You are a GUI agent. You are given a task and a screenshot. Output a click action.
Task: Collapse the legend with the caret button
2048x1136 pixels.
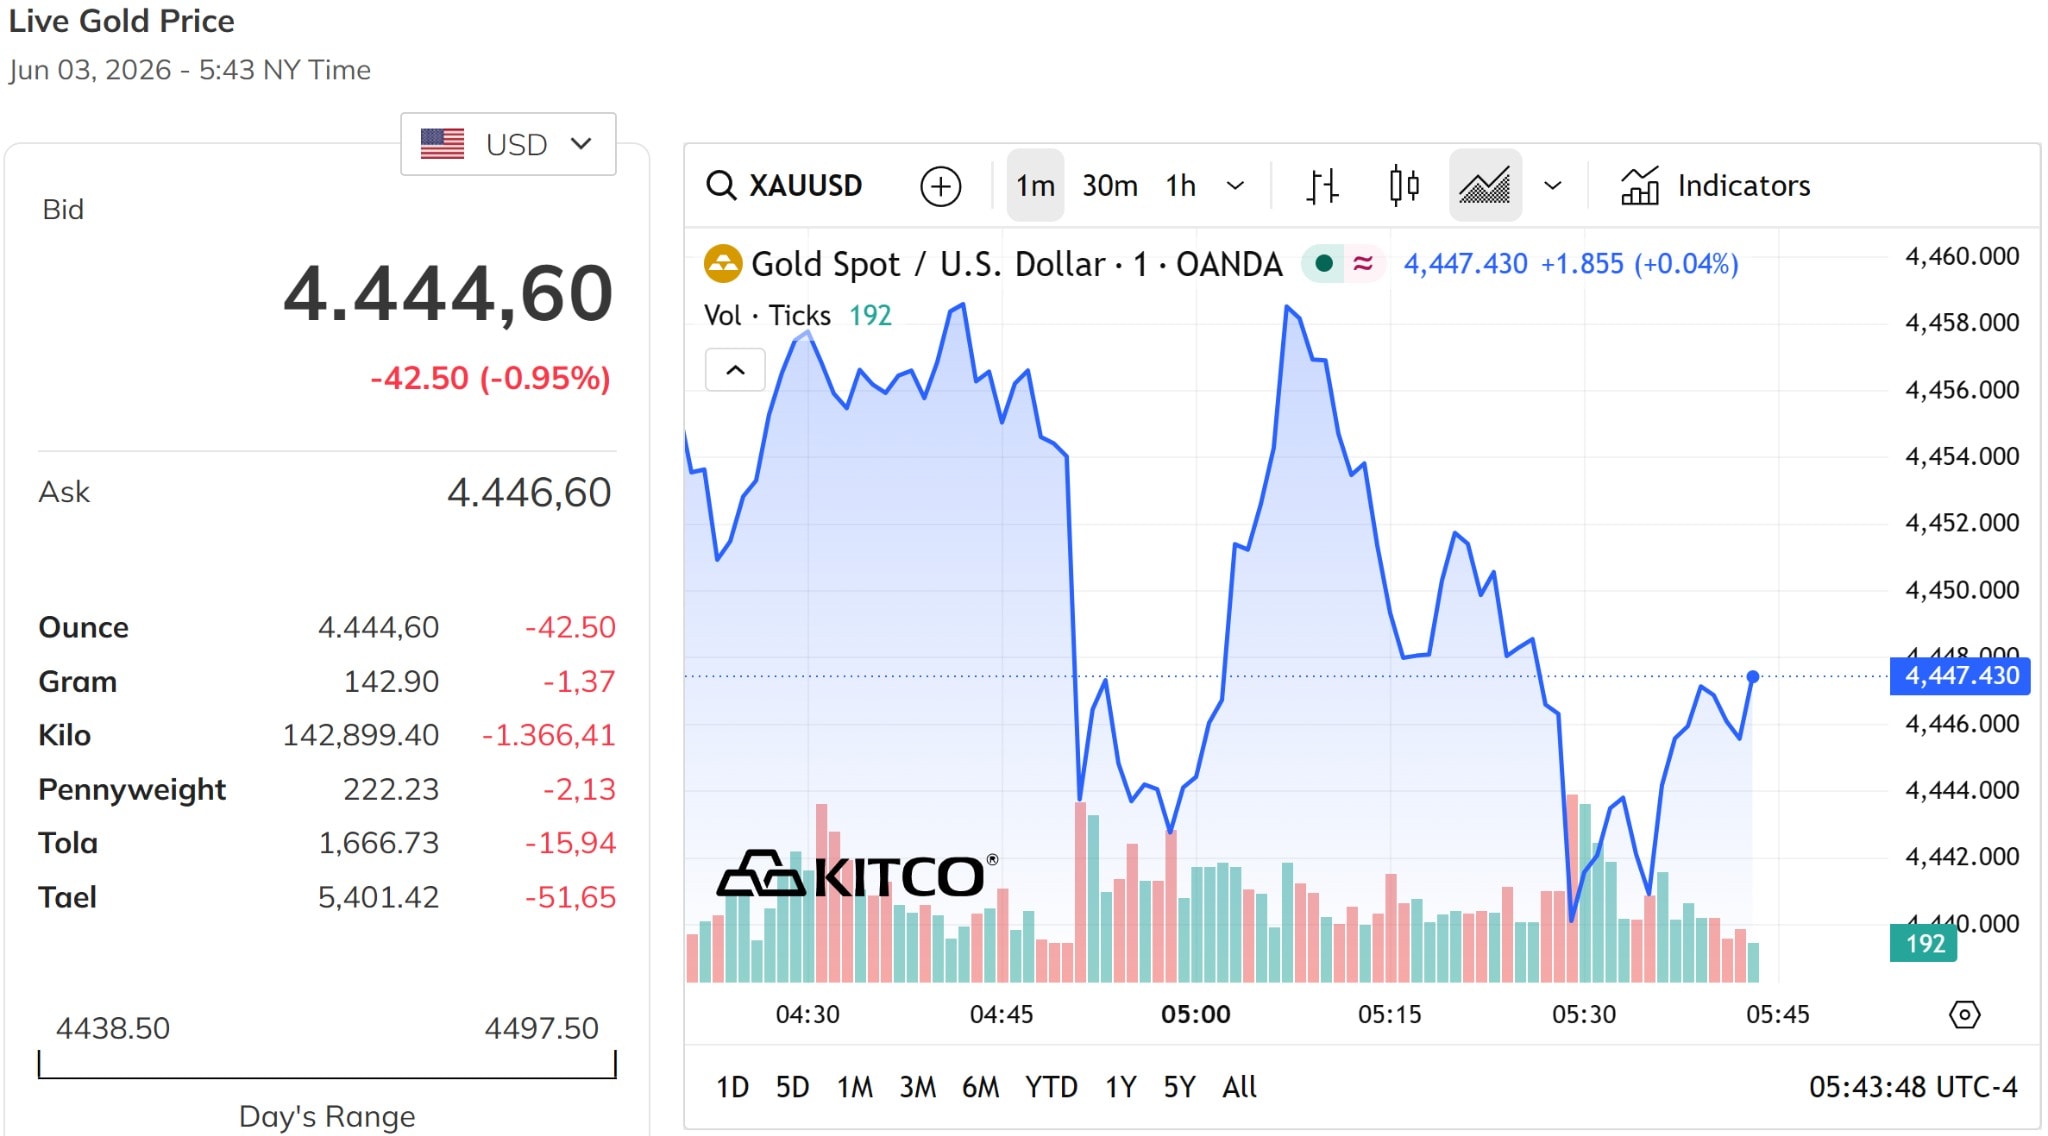pyautogui.click(x=735, y=370)
